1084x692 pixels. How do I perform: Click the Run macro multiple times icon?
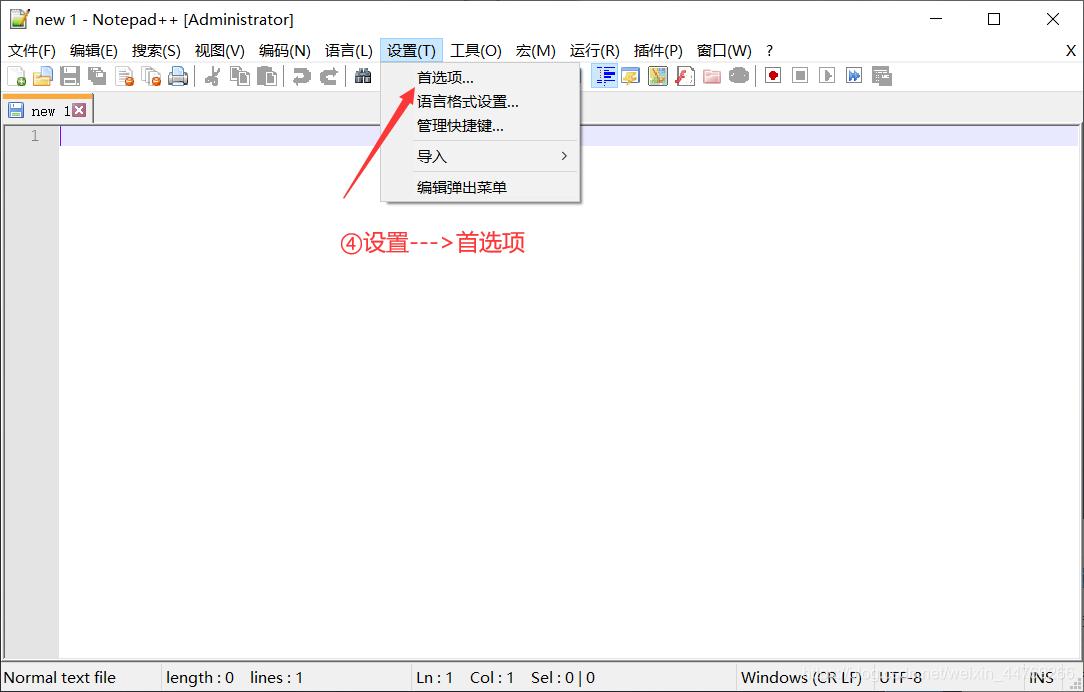[854, 76]
